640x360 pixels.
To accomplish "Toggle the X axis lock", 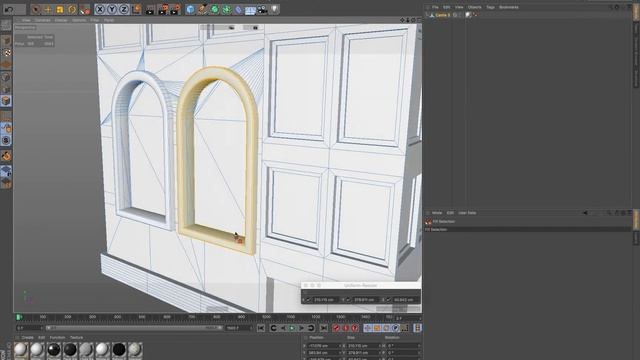I will (100, 9).
